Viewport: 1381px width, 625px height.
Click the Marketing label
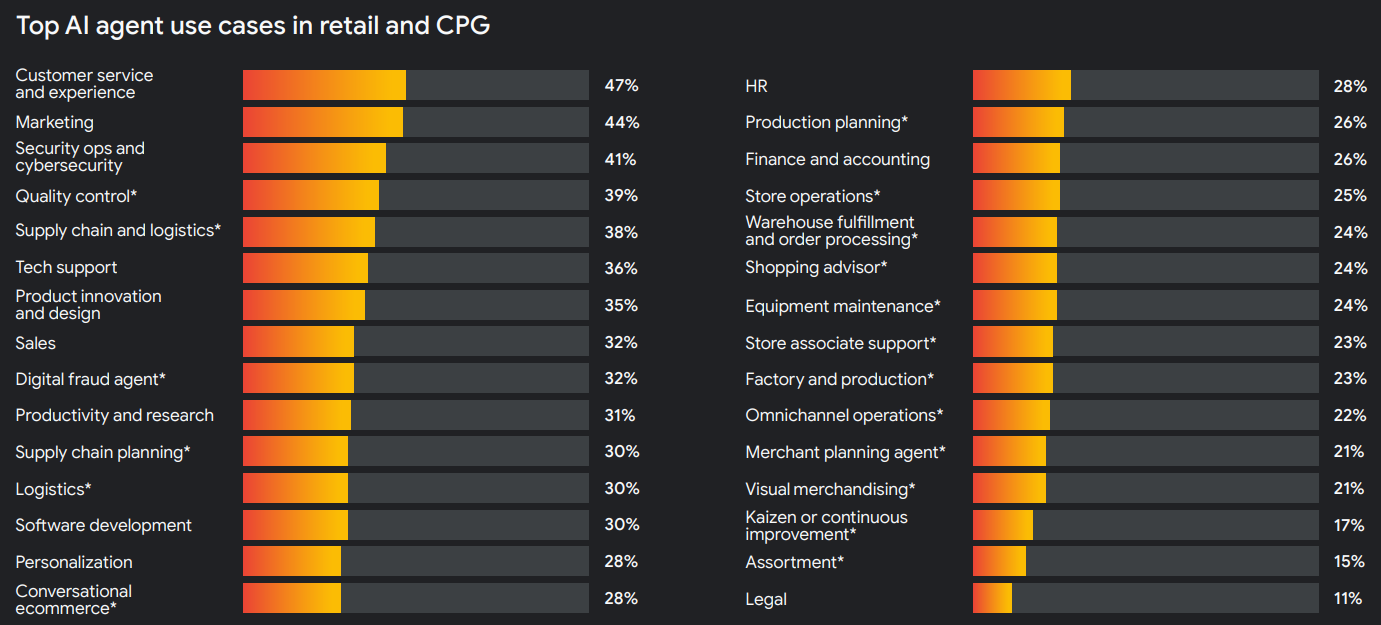[55, 122]
